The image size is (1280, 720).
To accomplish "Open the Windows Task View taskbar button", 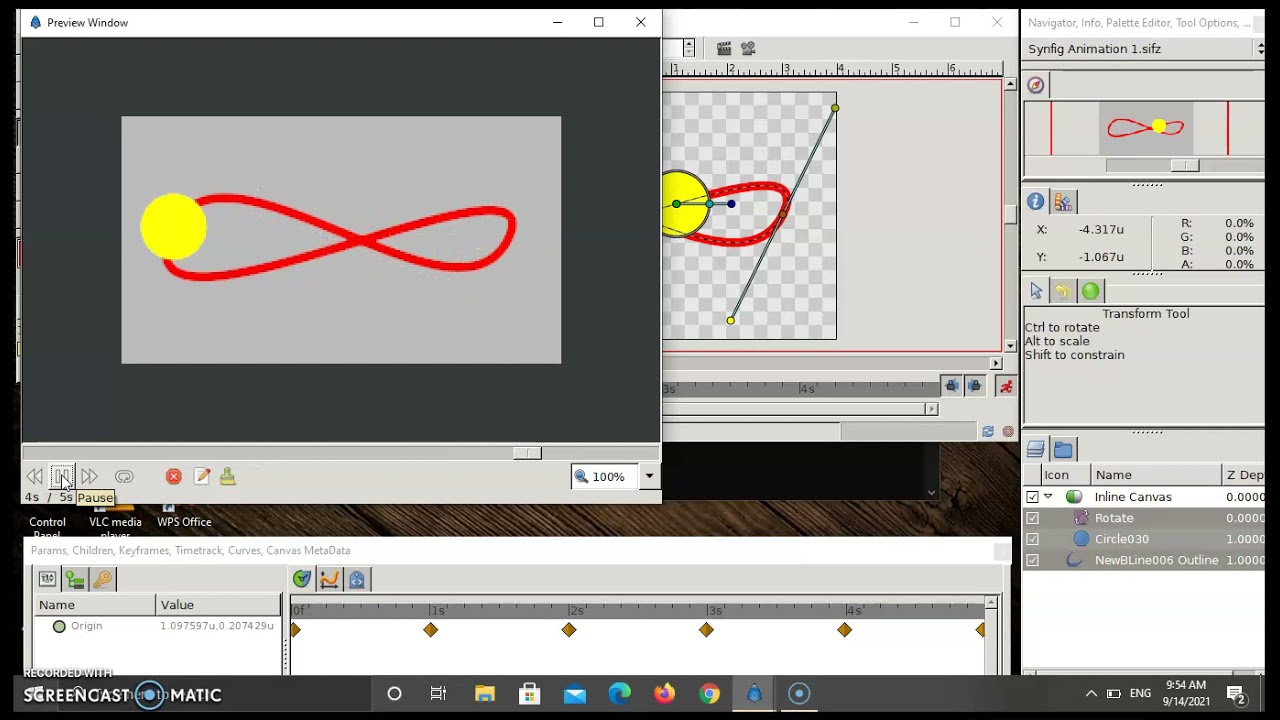I will click(x=438, y=694).
